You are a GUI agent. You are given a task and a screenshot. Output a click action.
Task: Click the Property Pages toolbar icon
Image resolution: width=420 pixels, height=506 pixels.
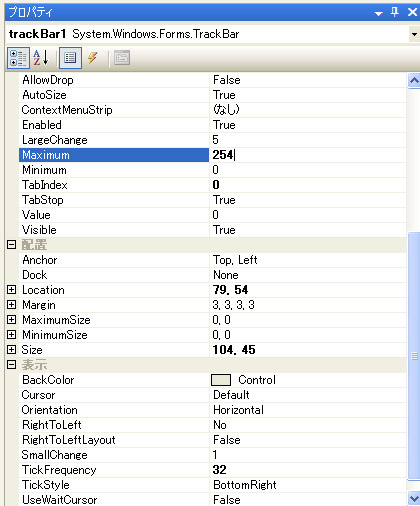[x=122, y=58]
